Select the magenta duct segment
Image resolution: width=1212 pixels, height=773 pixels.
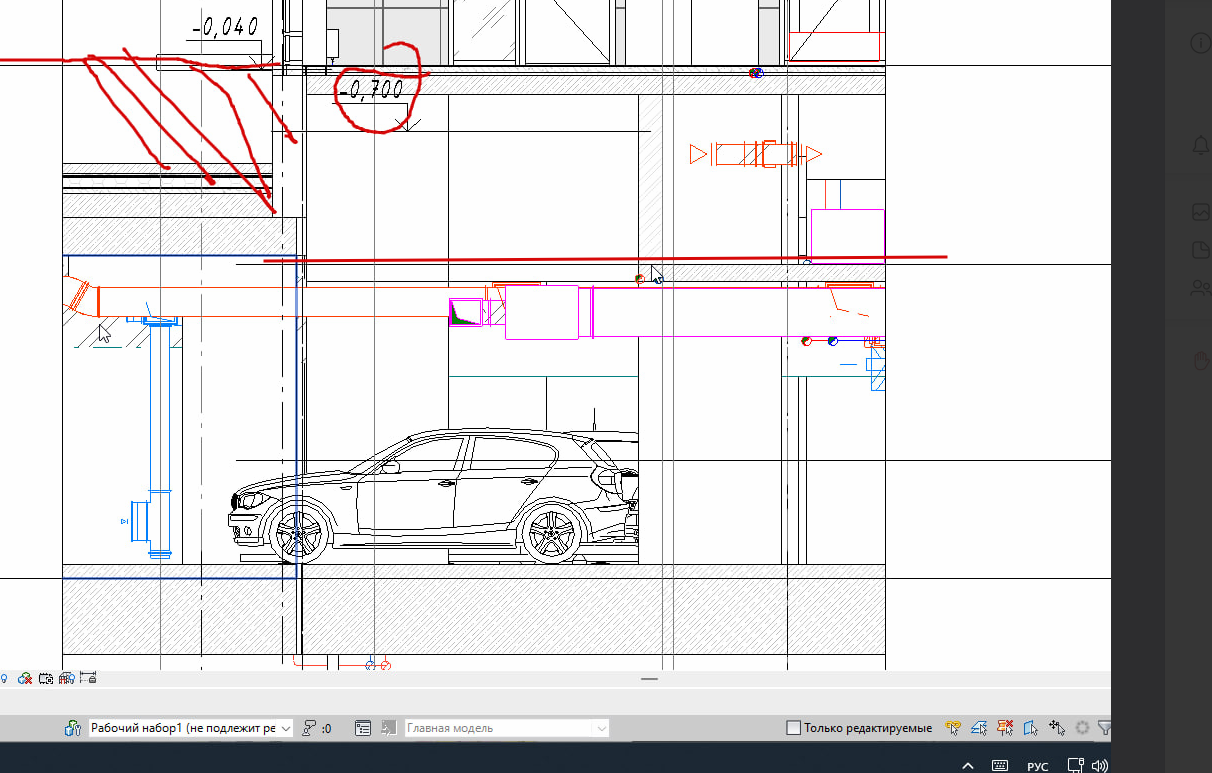tap(738, 312)
